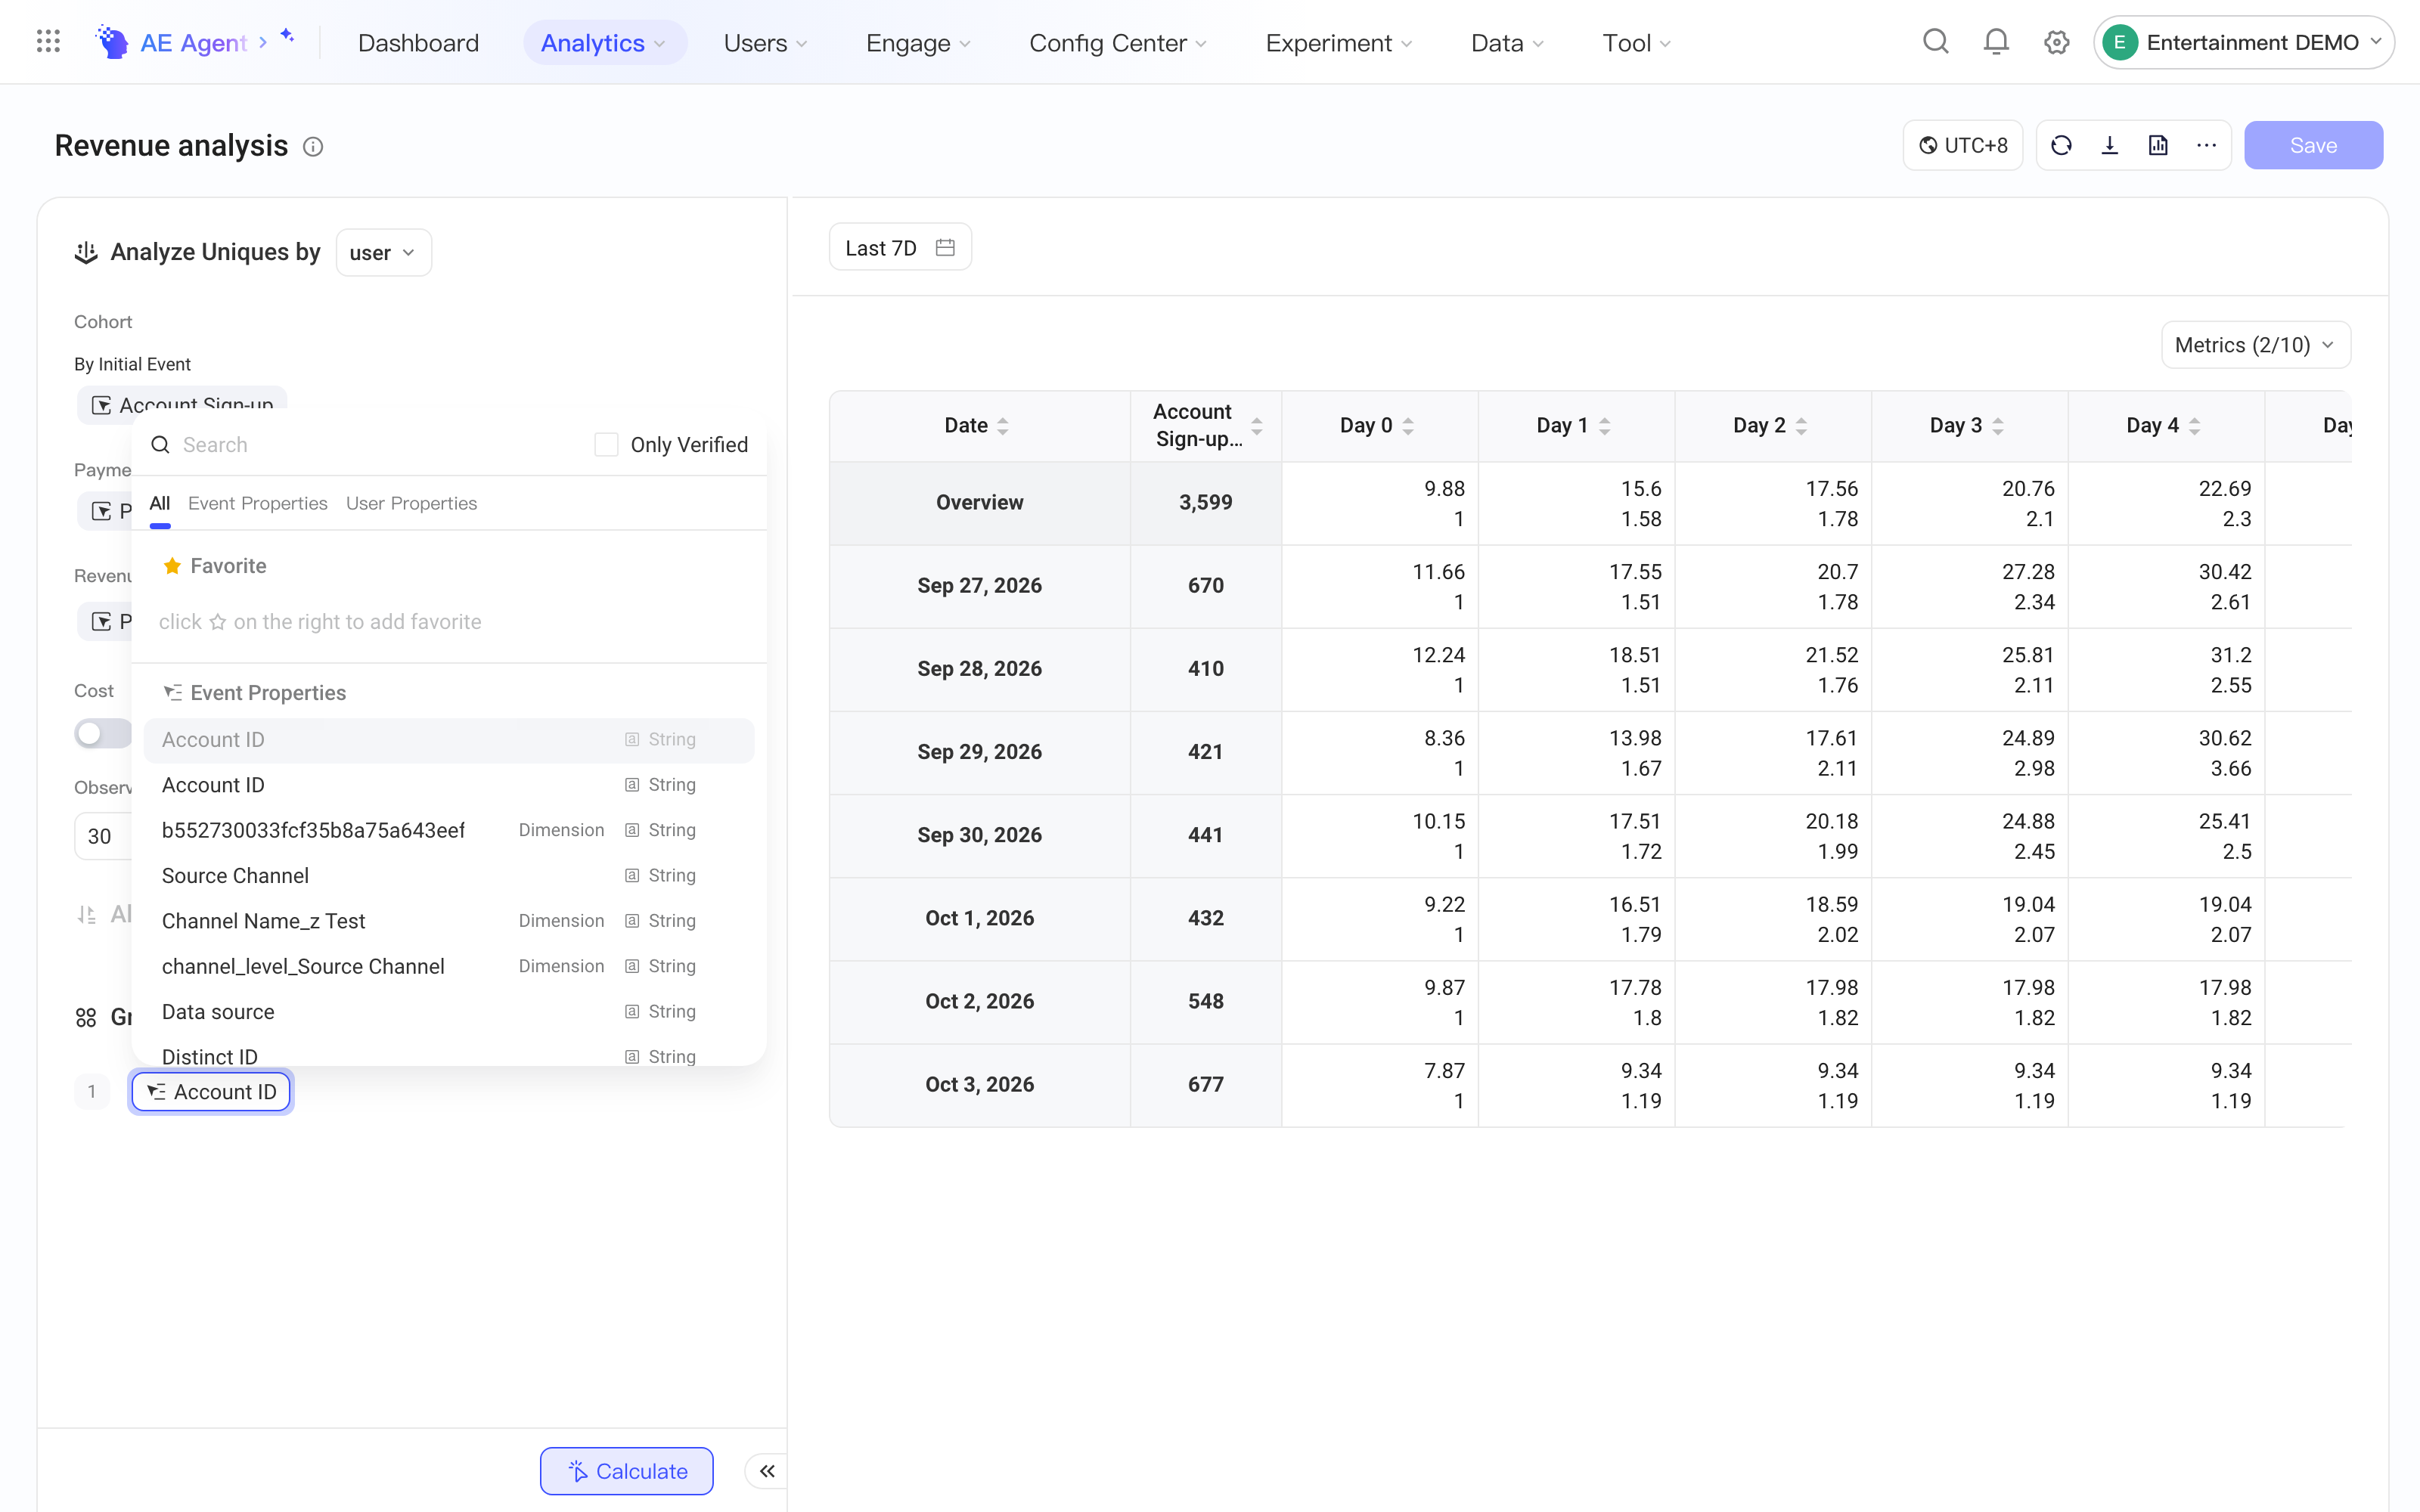Open the Entertainment DEMO project dropdown
The image size is (2420, 1512).
[2244, 42]
